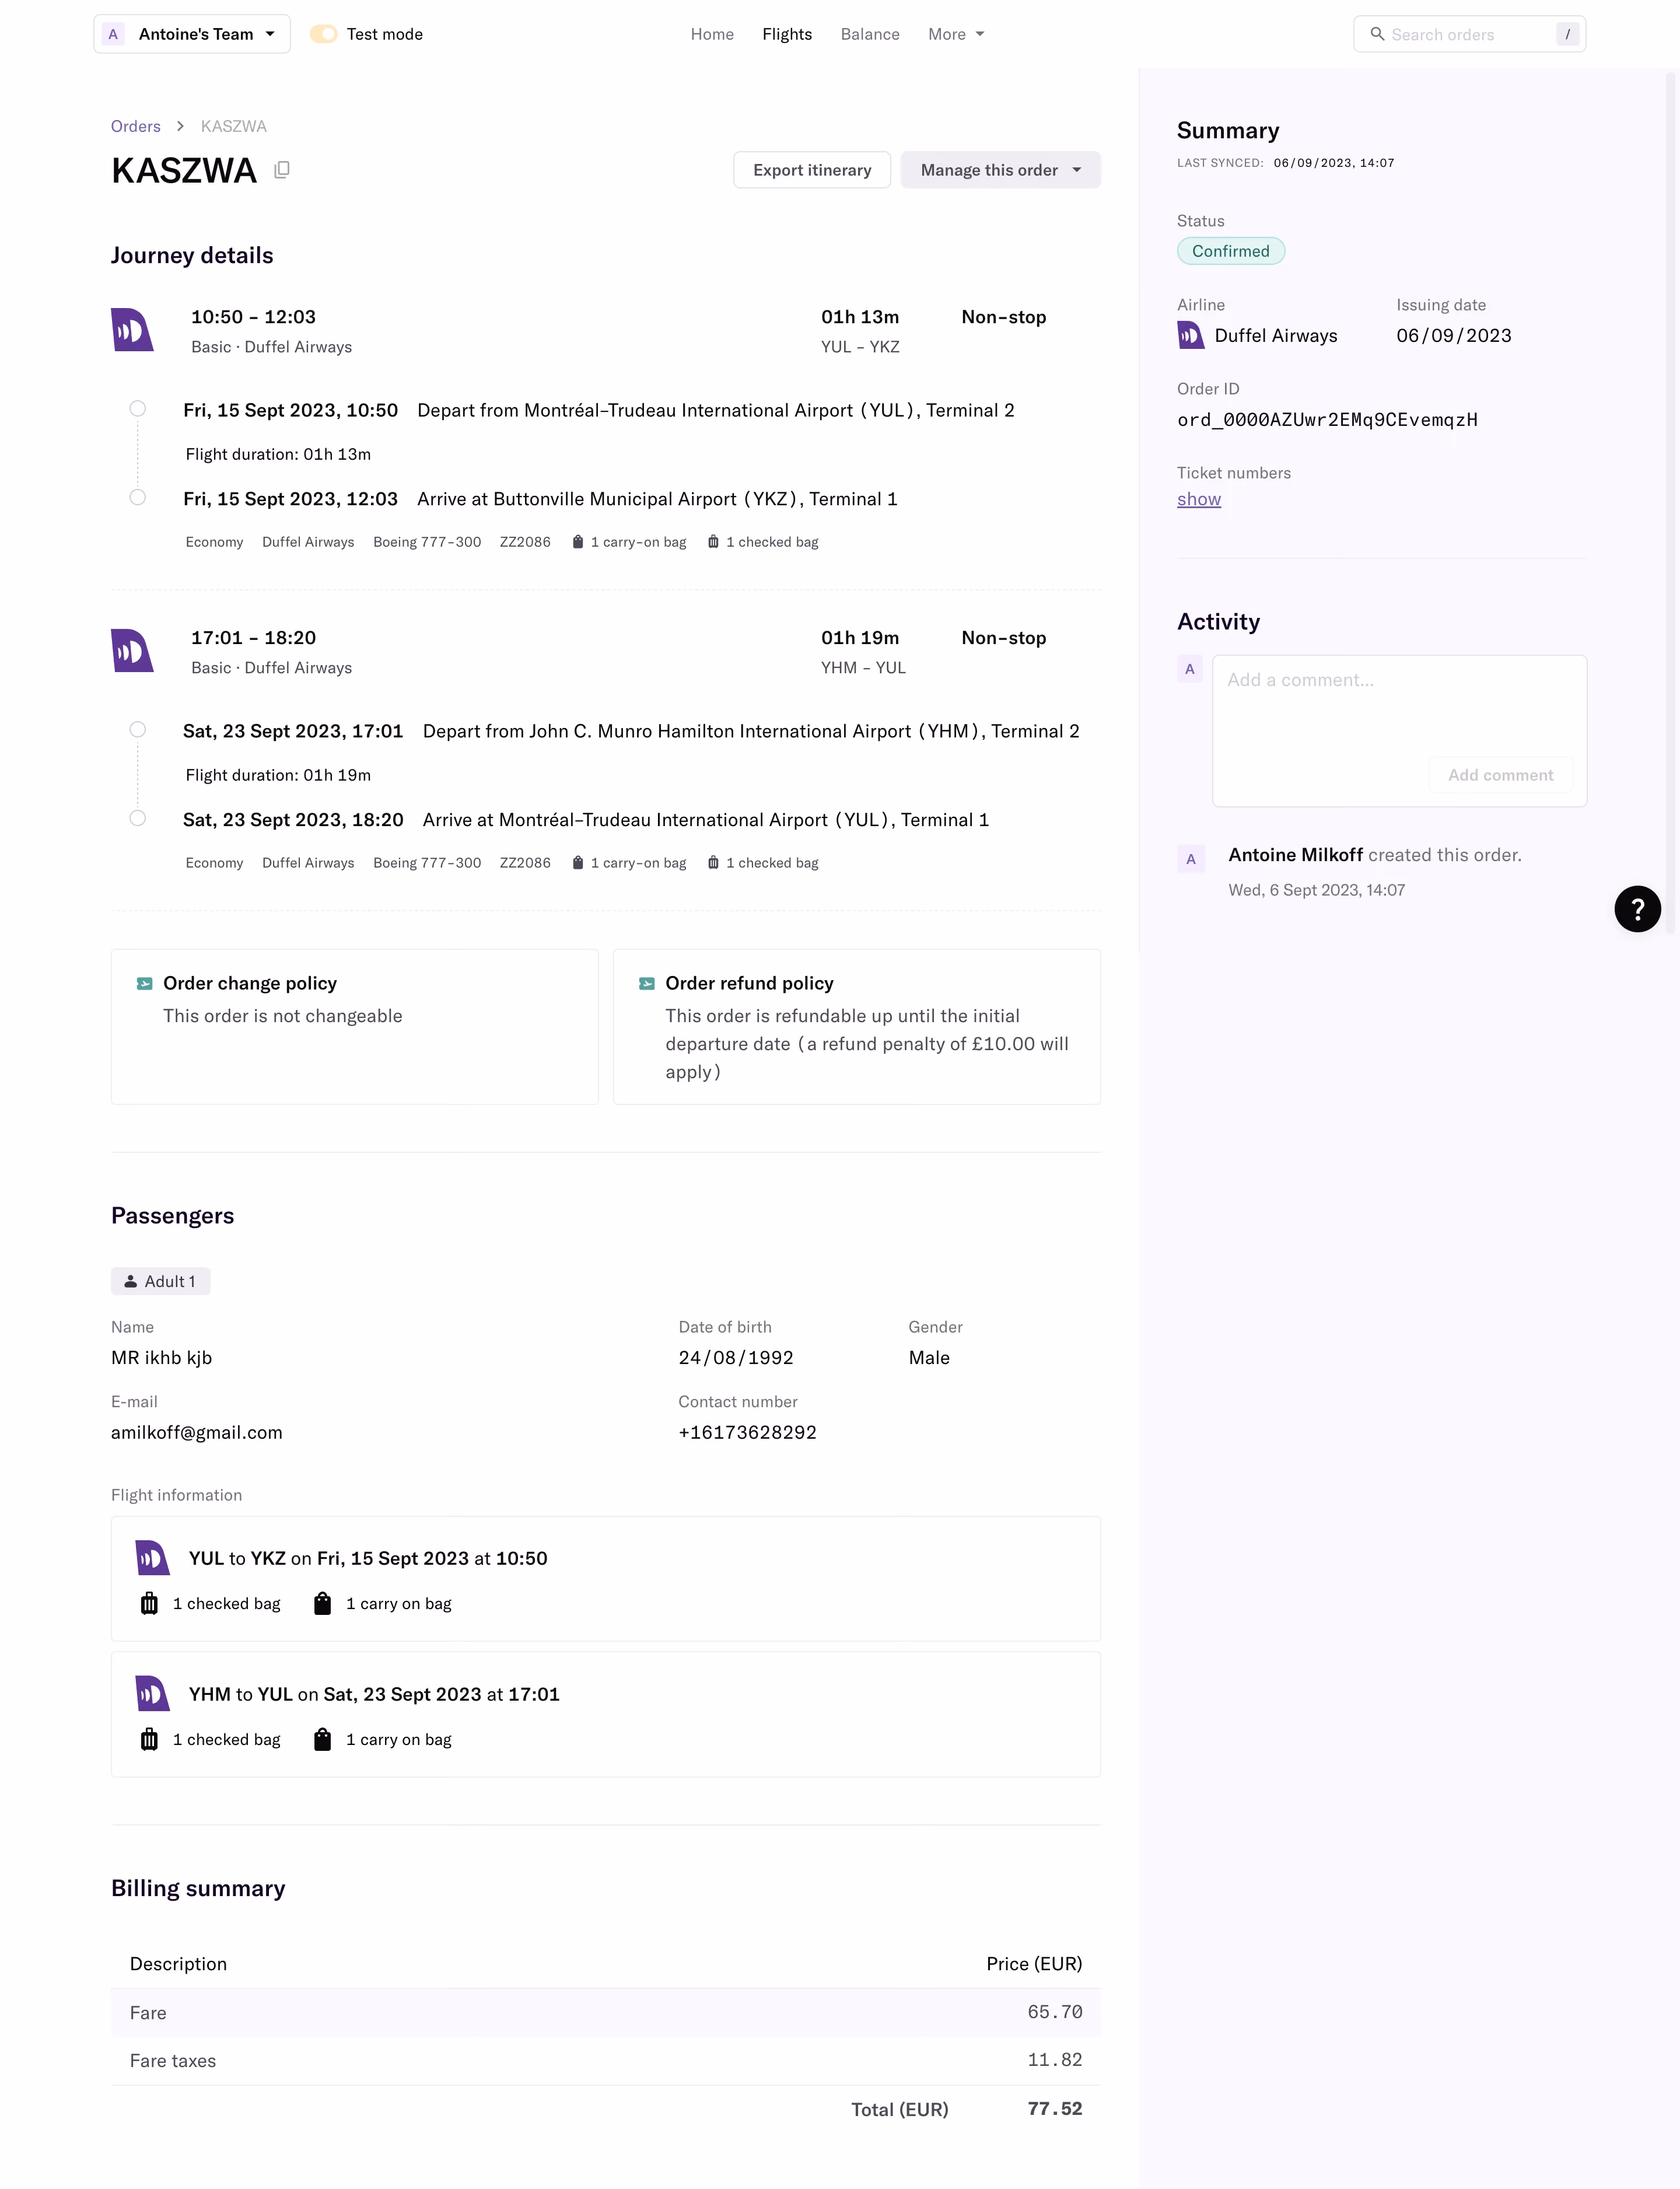Show the ticket numbers
This screenshot has width=1680, height=2189.
coord(1199,499)
